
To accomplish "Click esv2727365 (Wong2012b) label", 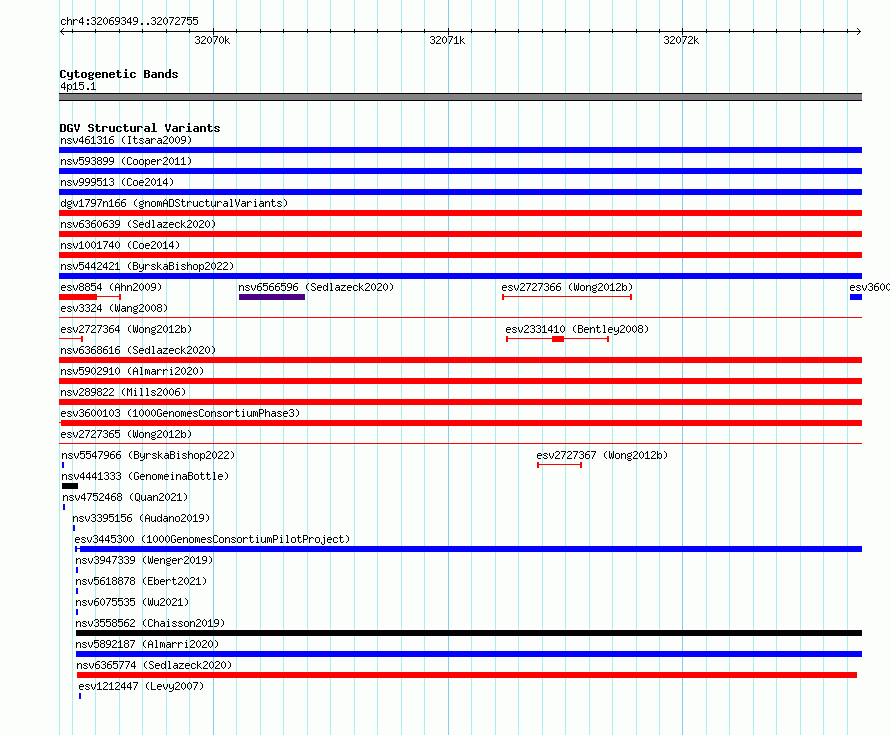I will [x=126, y=434].
